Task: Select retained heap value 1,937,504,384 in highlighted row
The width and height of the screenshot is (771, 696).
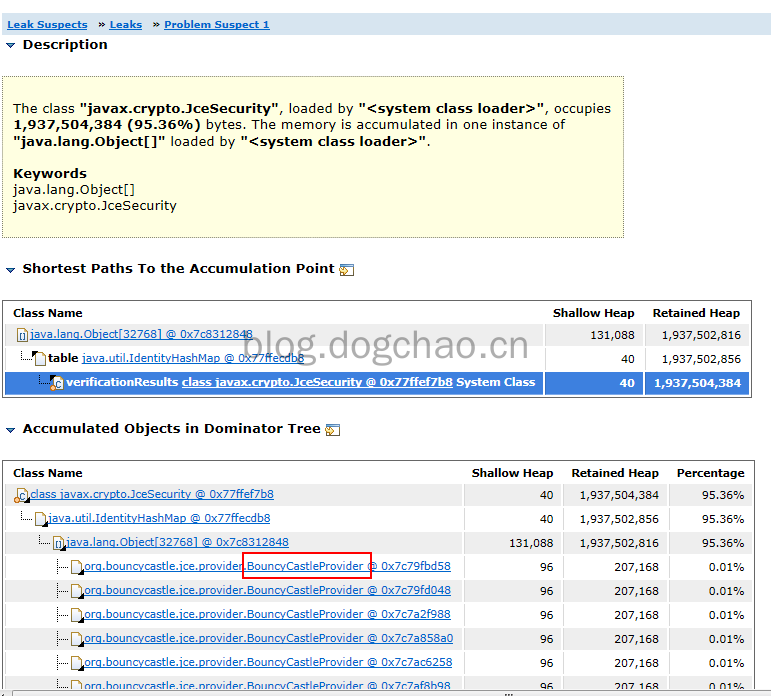Action: (x=697, y=383)
